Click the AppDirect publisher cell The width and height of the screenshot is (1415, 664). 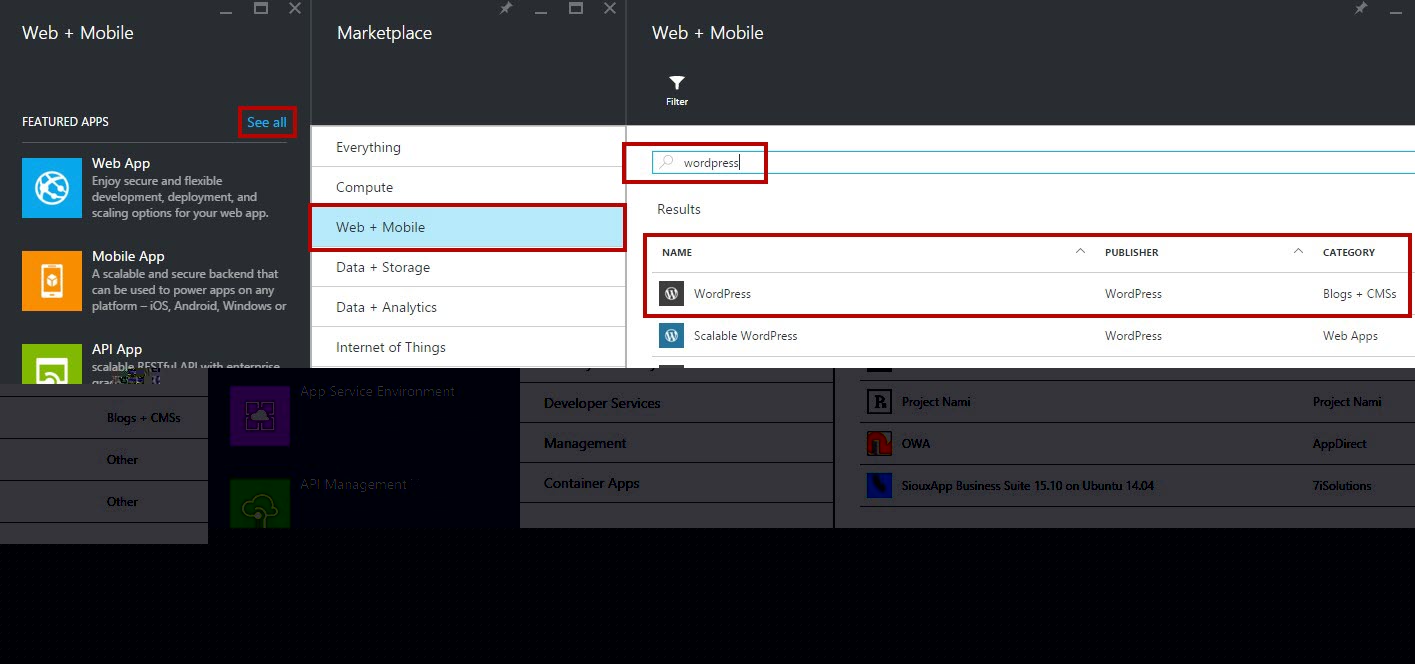coord(1340,444)
